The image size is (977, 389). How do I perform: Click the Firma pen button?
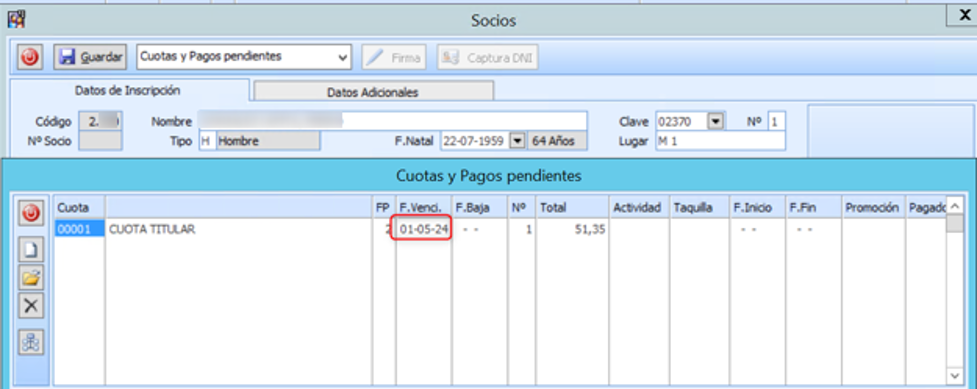(394, 57)
